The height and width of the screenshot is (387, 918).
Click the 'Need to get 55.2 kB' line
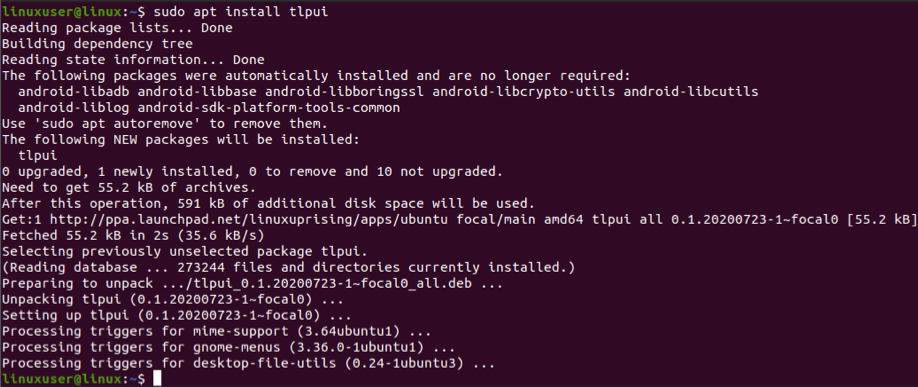(129, 188)
